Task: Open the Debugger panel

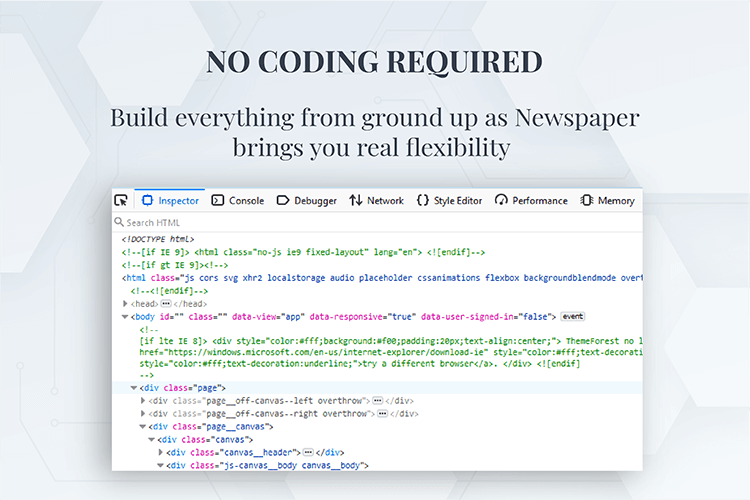Action: (307, 200)
